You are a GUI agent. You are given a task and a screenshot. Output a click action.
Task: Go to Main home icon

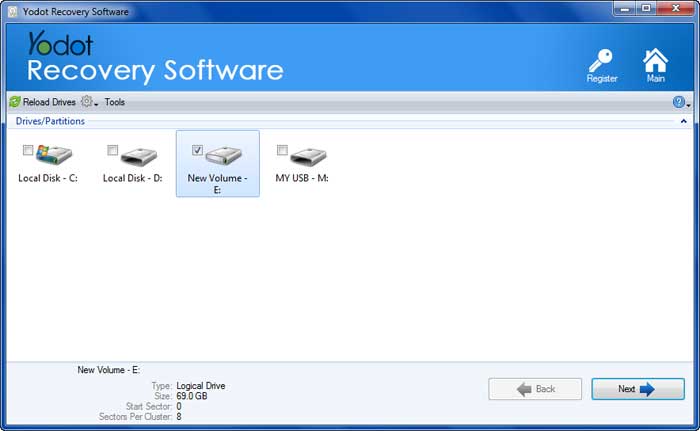coord(655,60)
